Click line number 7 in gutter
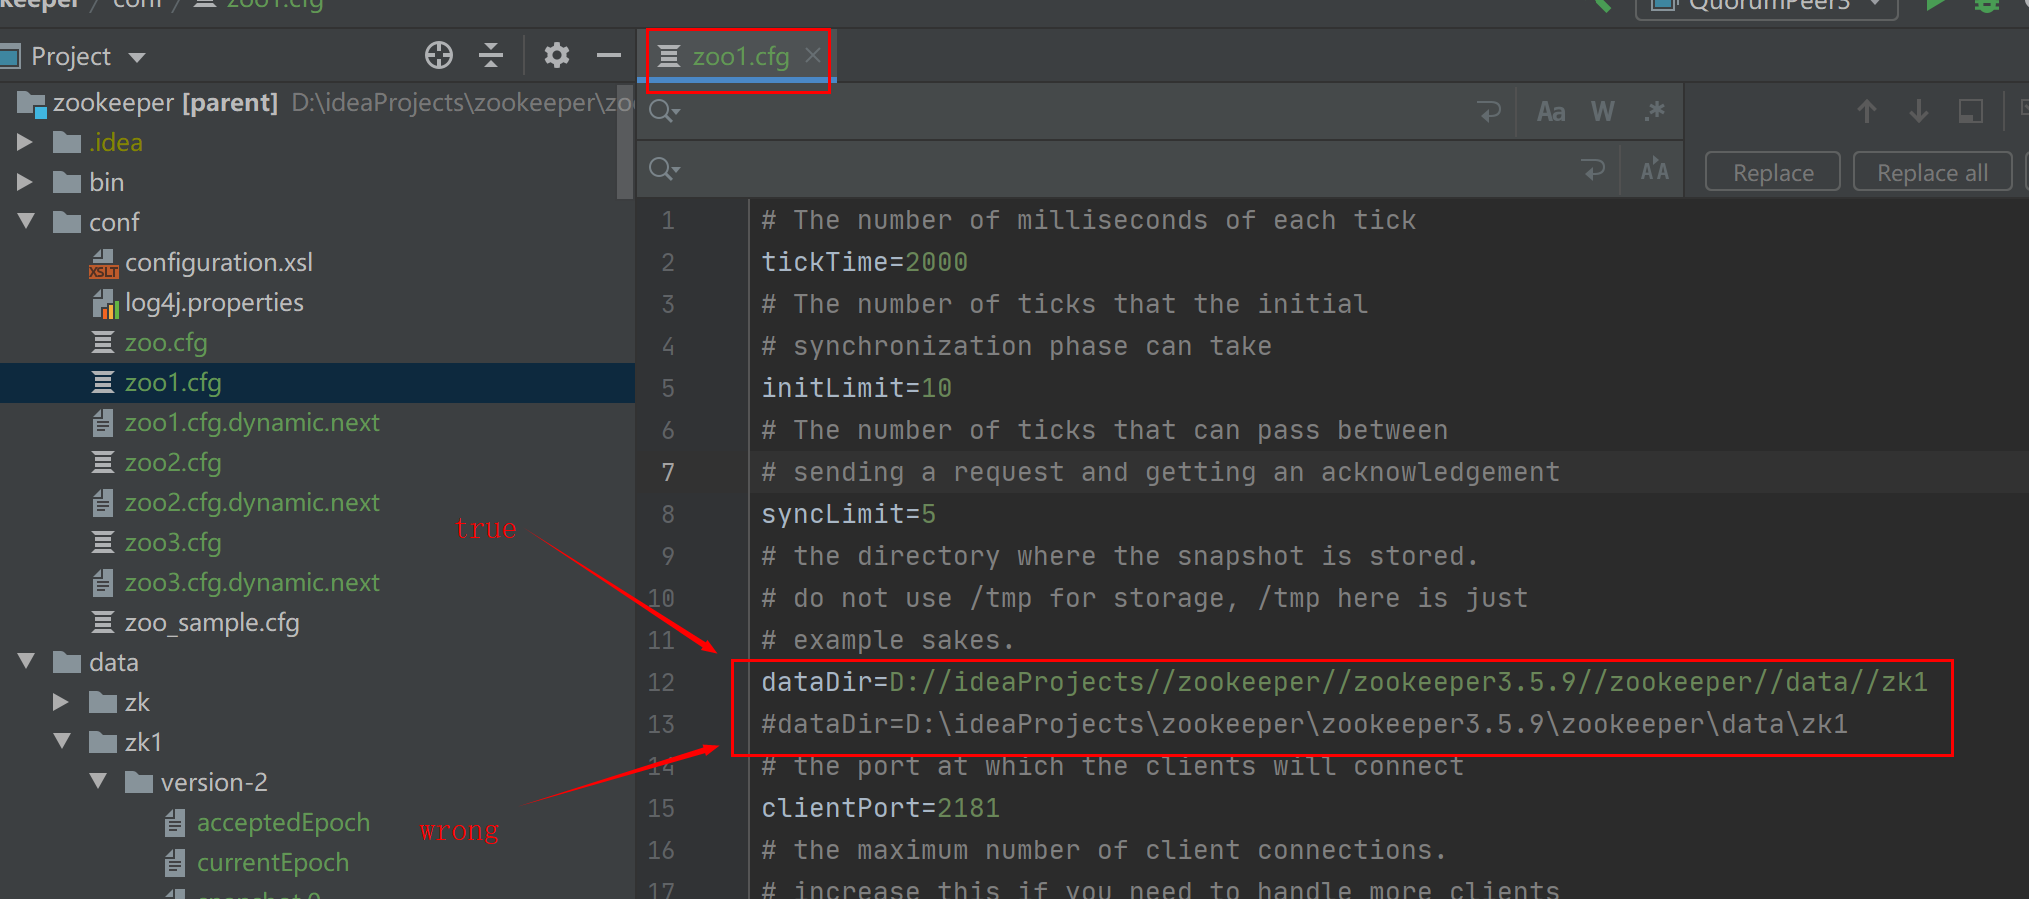This screenshot has width=2029, height=899. [667, 472]
